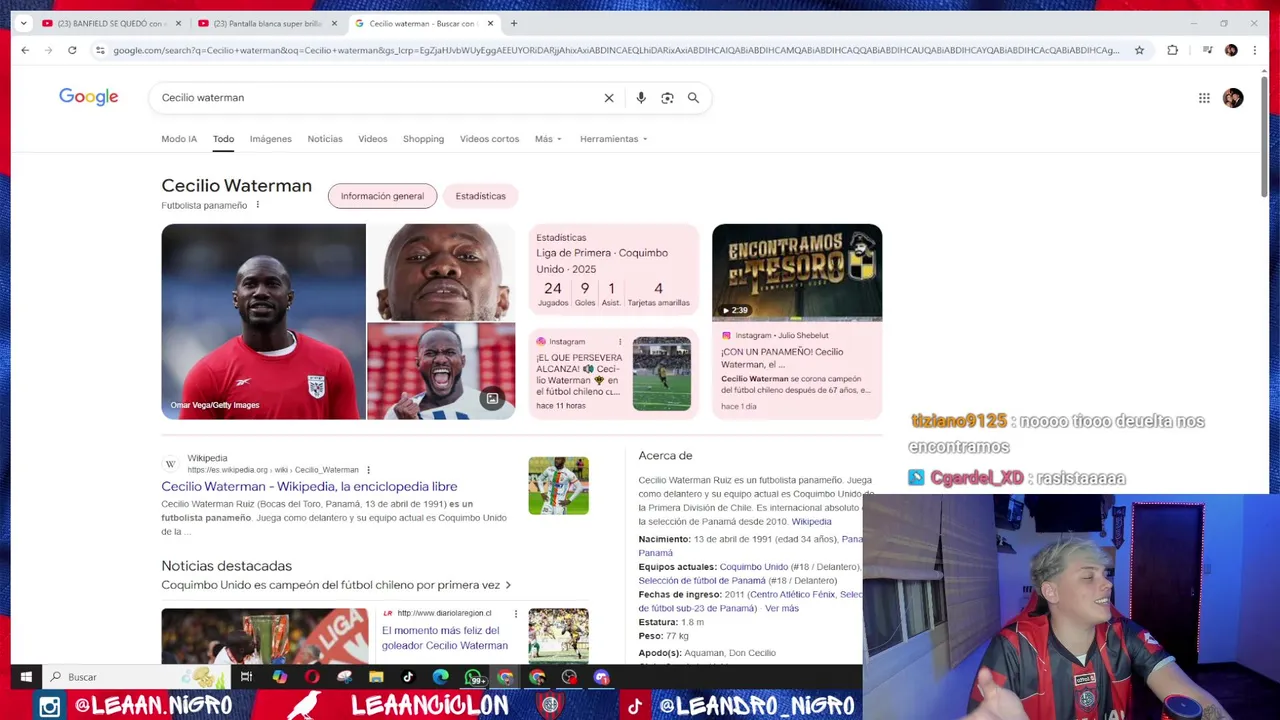The width and height of the screenshot is (1280, 720).
Task: Open the Google account avatar
Action: pos(1233,98)
